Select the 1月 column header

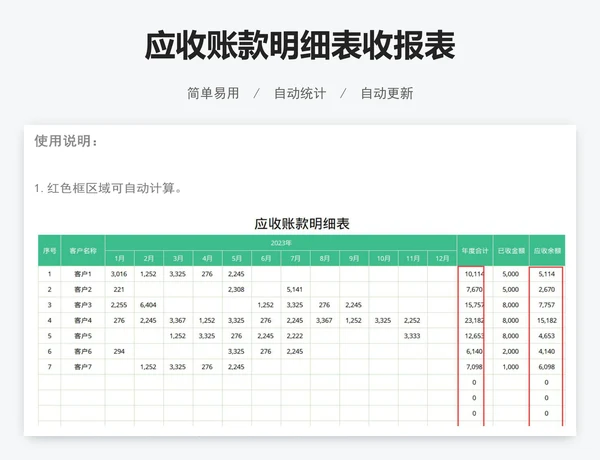click(x=119, y=259)
